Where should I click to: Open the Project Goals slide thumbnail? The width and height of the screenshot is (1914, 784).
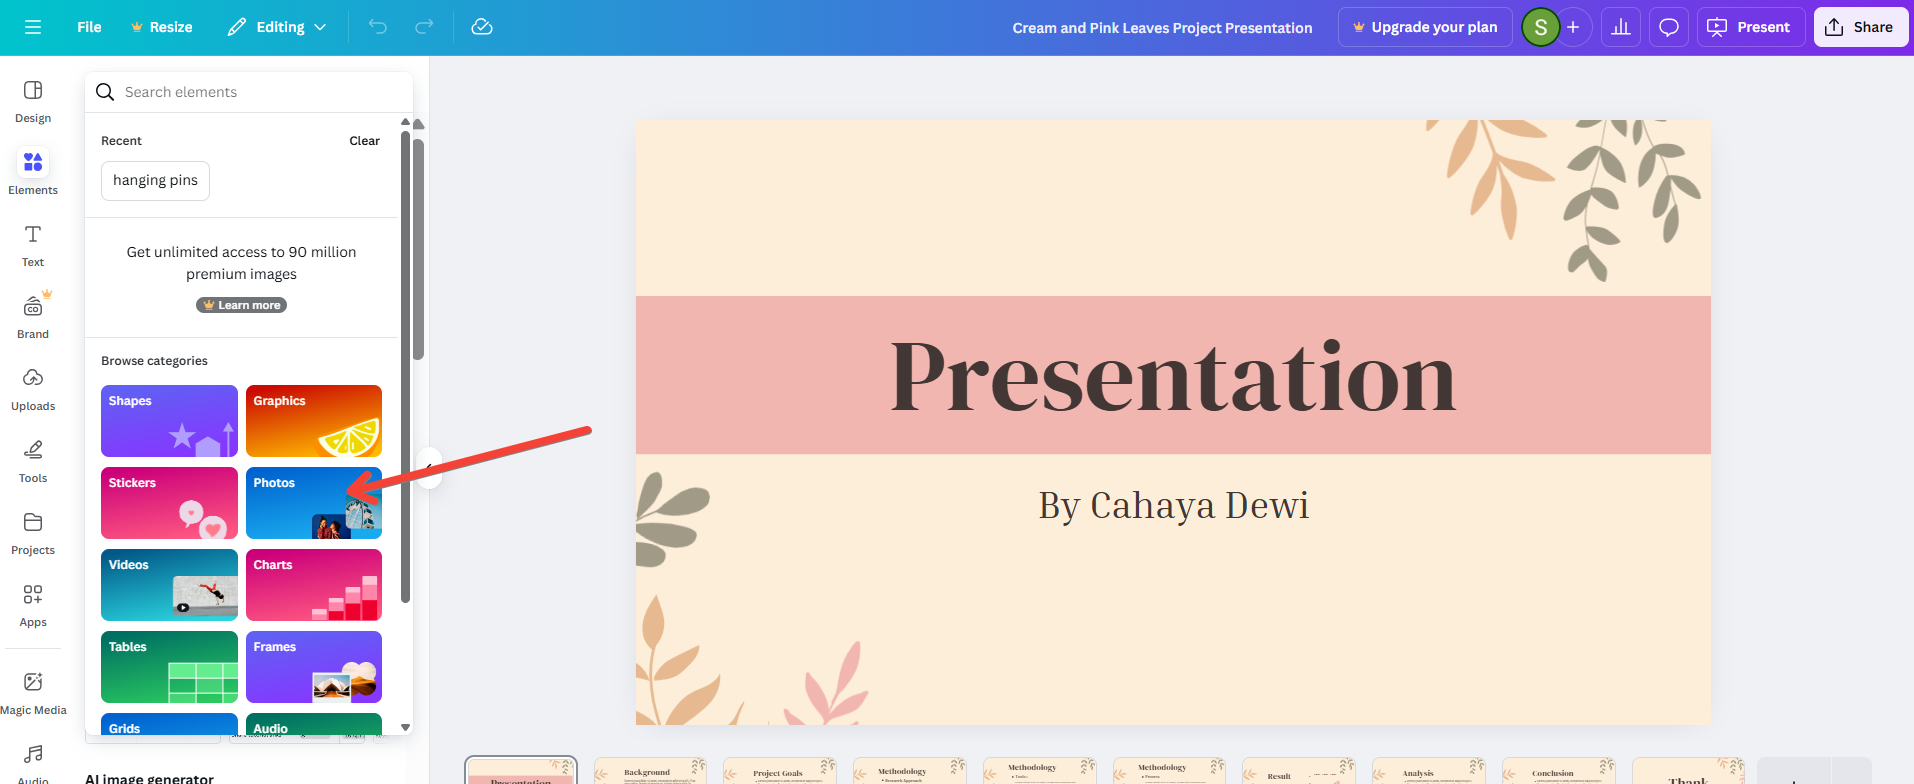click(780, 771)
